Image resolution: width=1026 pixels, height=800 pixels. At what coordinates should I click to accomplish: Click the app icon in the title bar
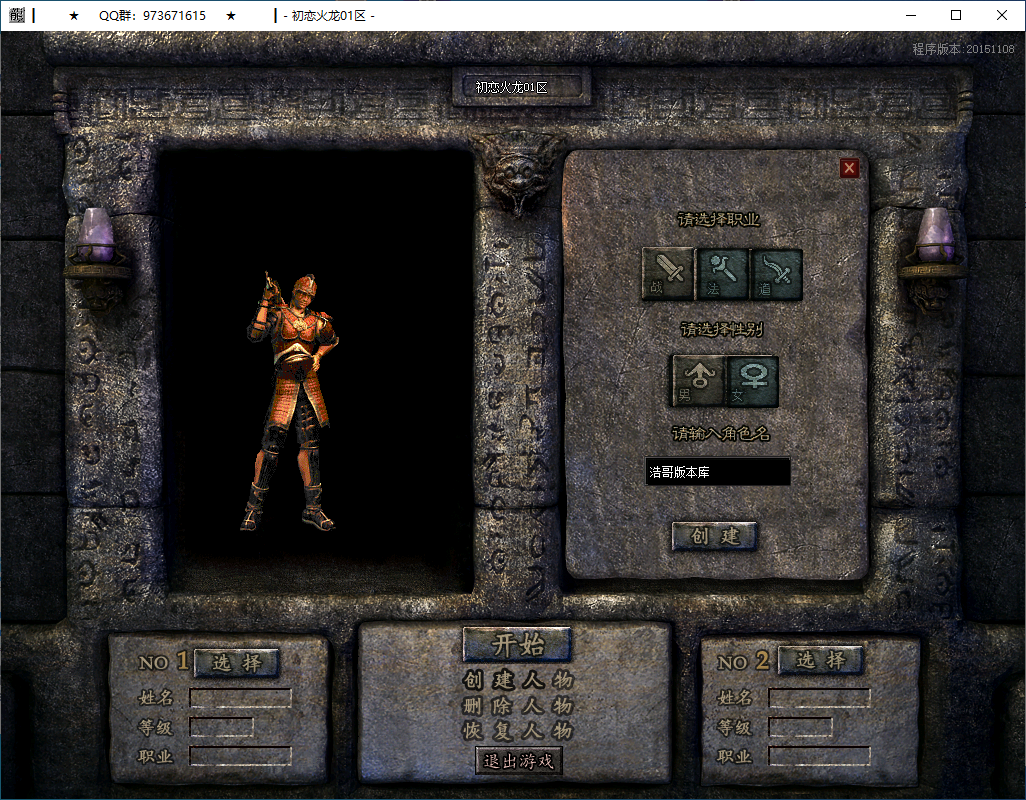point(17,15)
